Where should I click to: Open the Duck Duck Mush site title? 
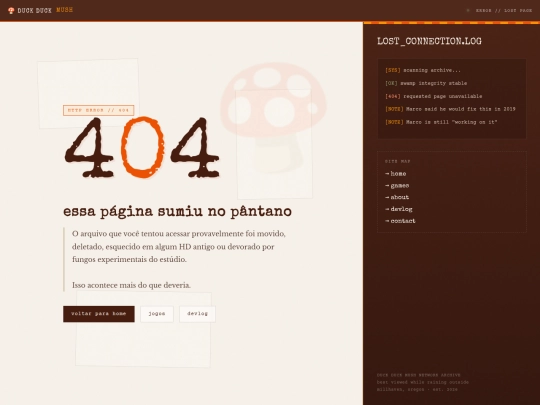(45, 10)
